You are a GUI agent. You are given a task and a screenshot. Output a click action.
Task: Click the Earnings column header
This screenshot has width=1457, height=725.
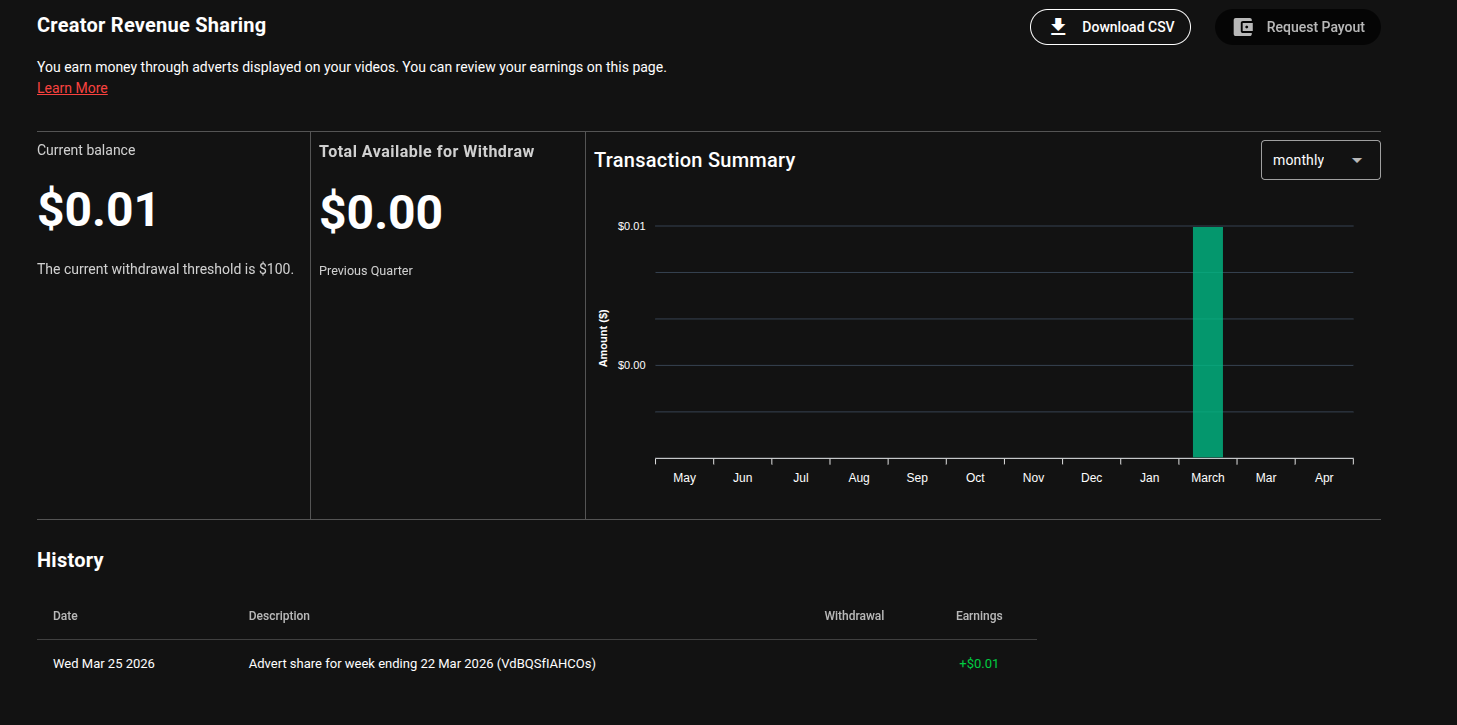coord(978,616)
